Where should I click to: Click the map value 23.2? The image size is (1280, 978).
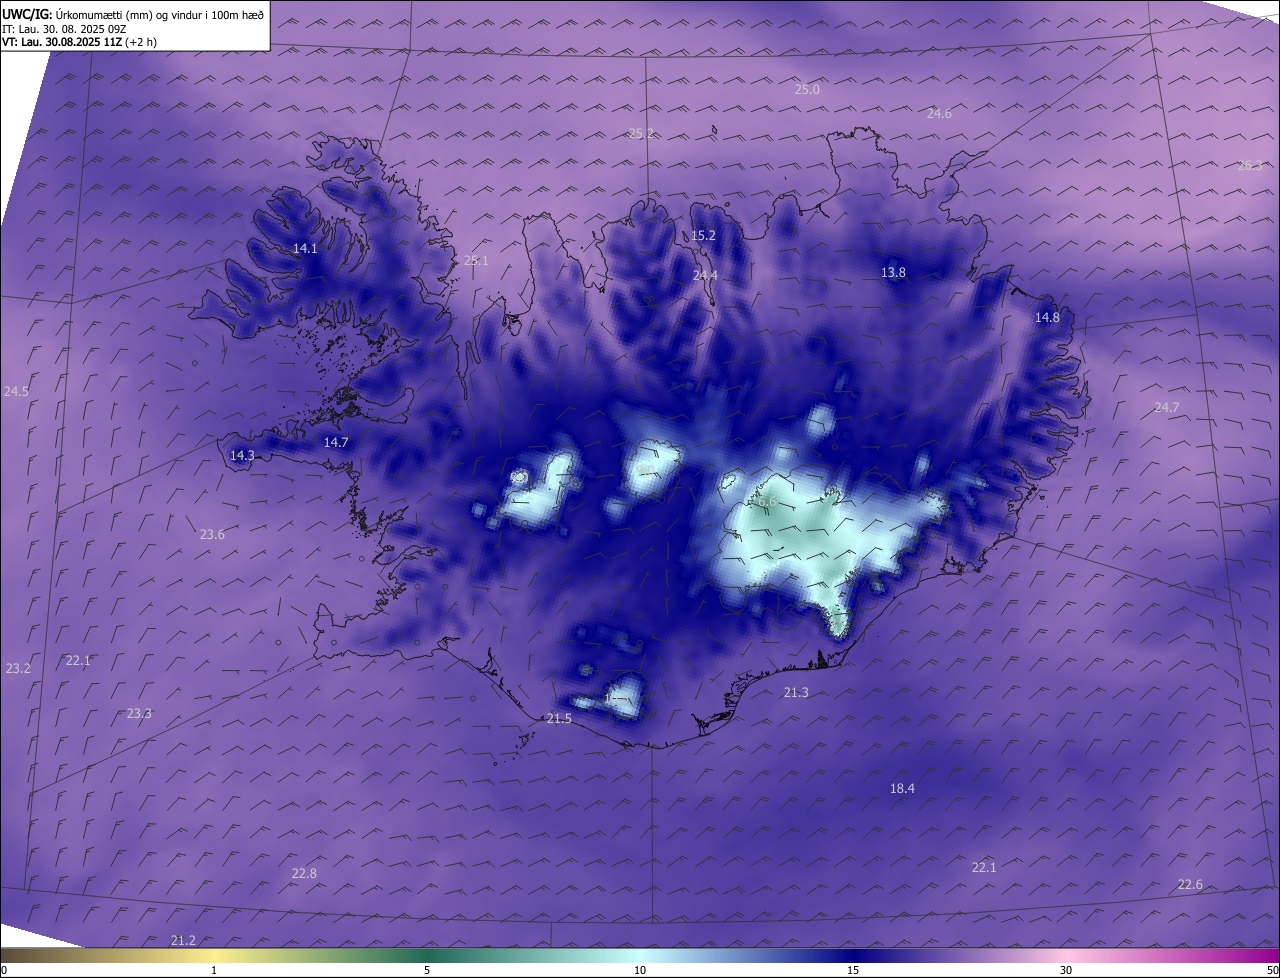18,668
